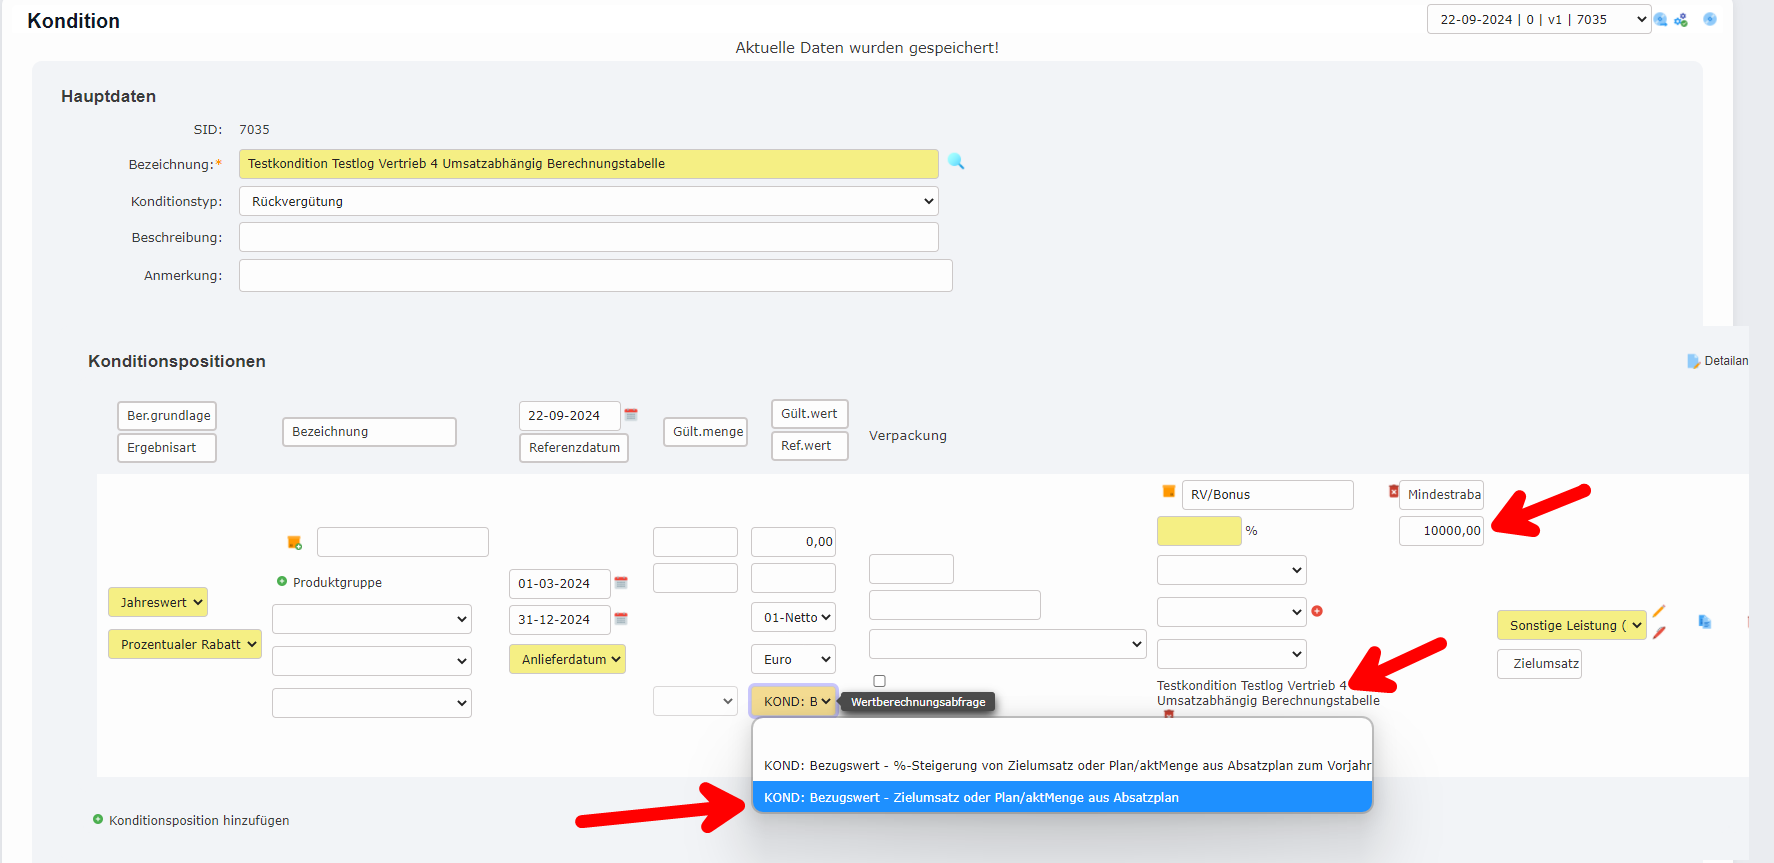Click the RV/Bonus text field
Screen dimensions: 1774x863
tap(1268, 494)
